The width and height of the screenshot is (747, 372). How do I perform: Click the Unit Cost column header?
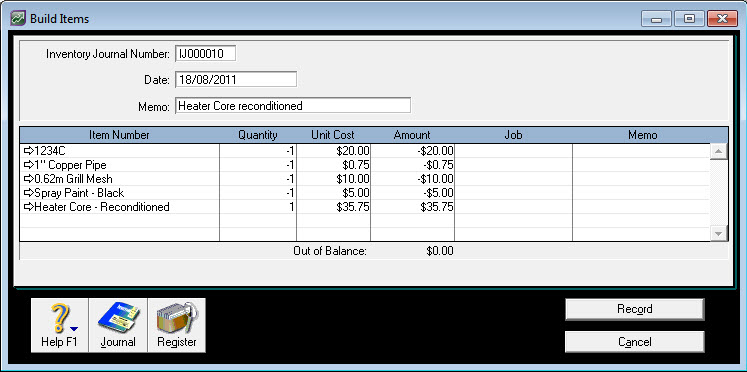click(333, 135)
